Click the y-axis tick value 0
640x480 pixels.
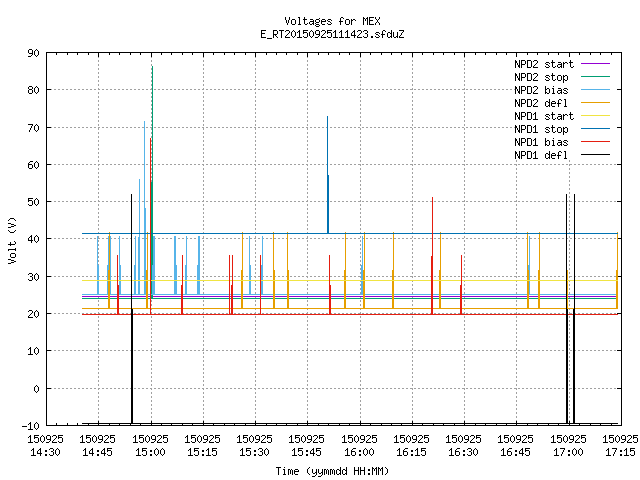(36, 389)
